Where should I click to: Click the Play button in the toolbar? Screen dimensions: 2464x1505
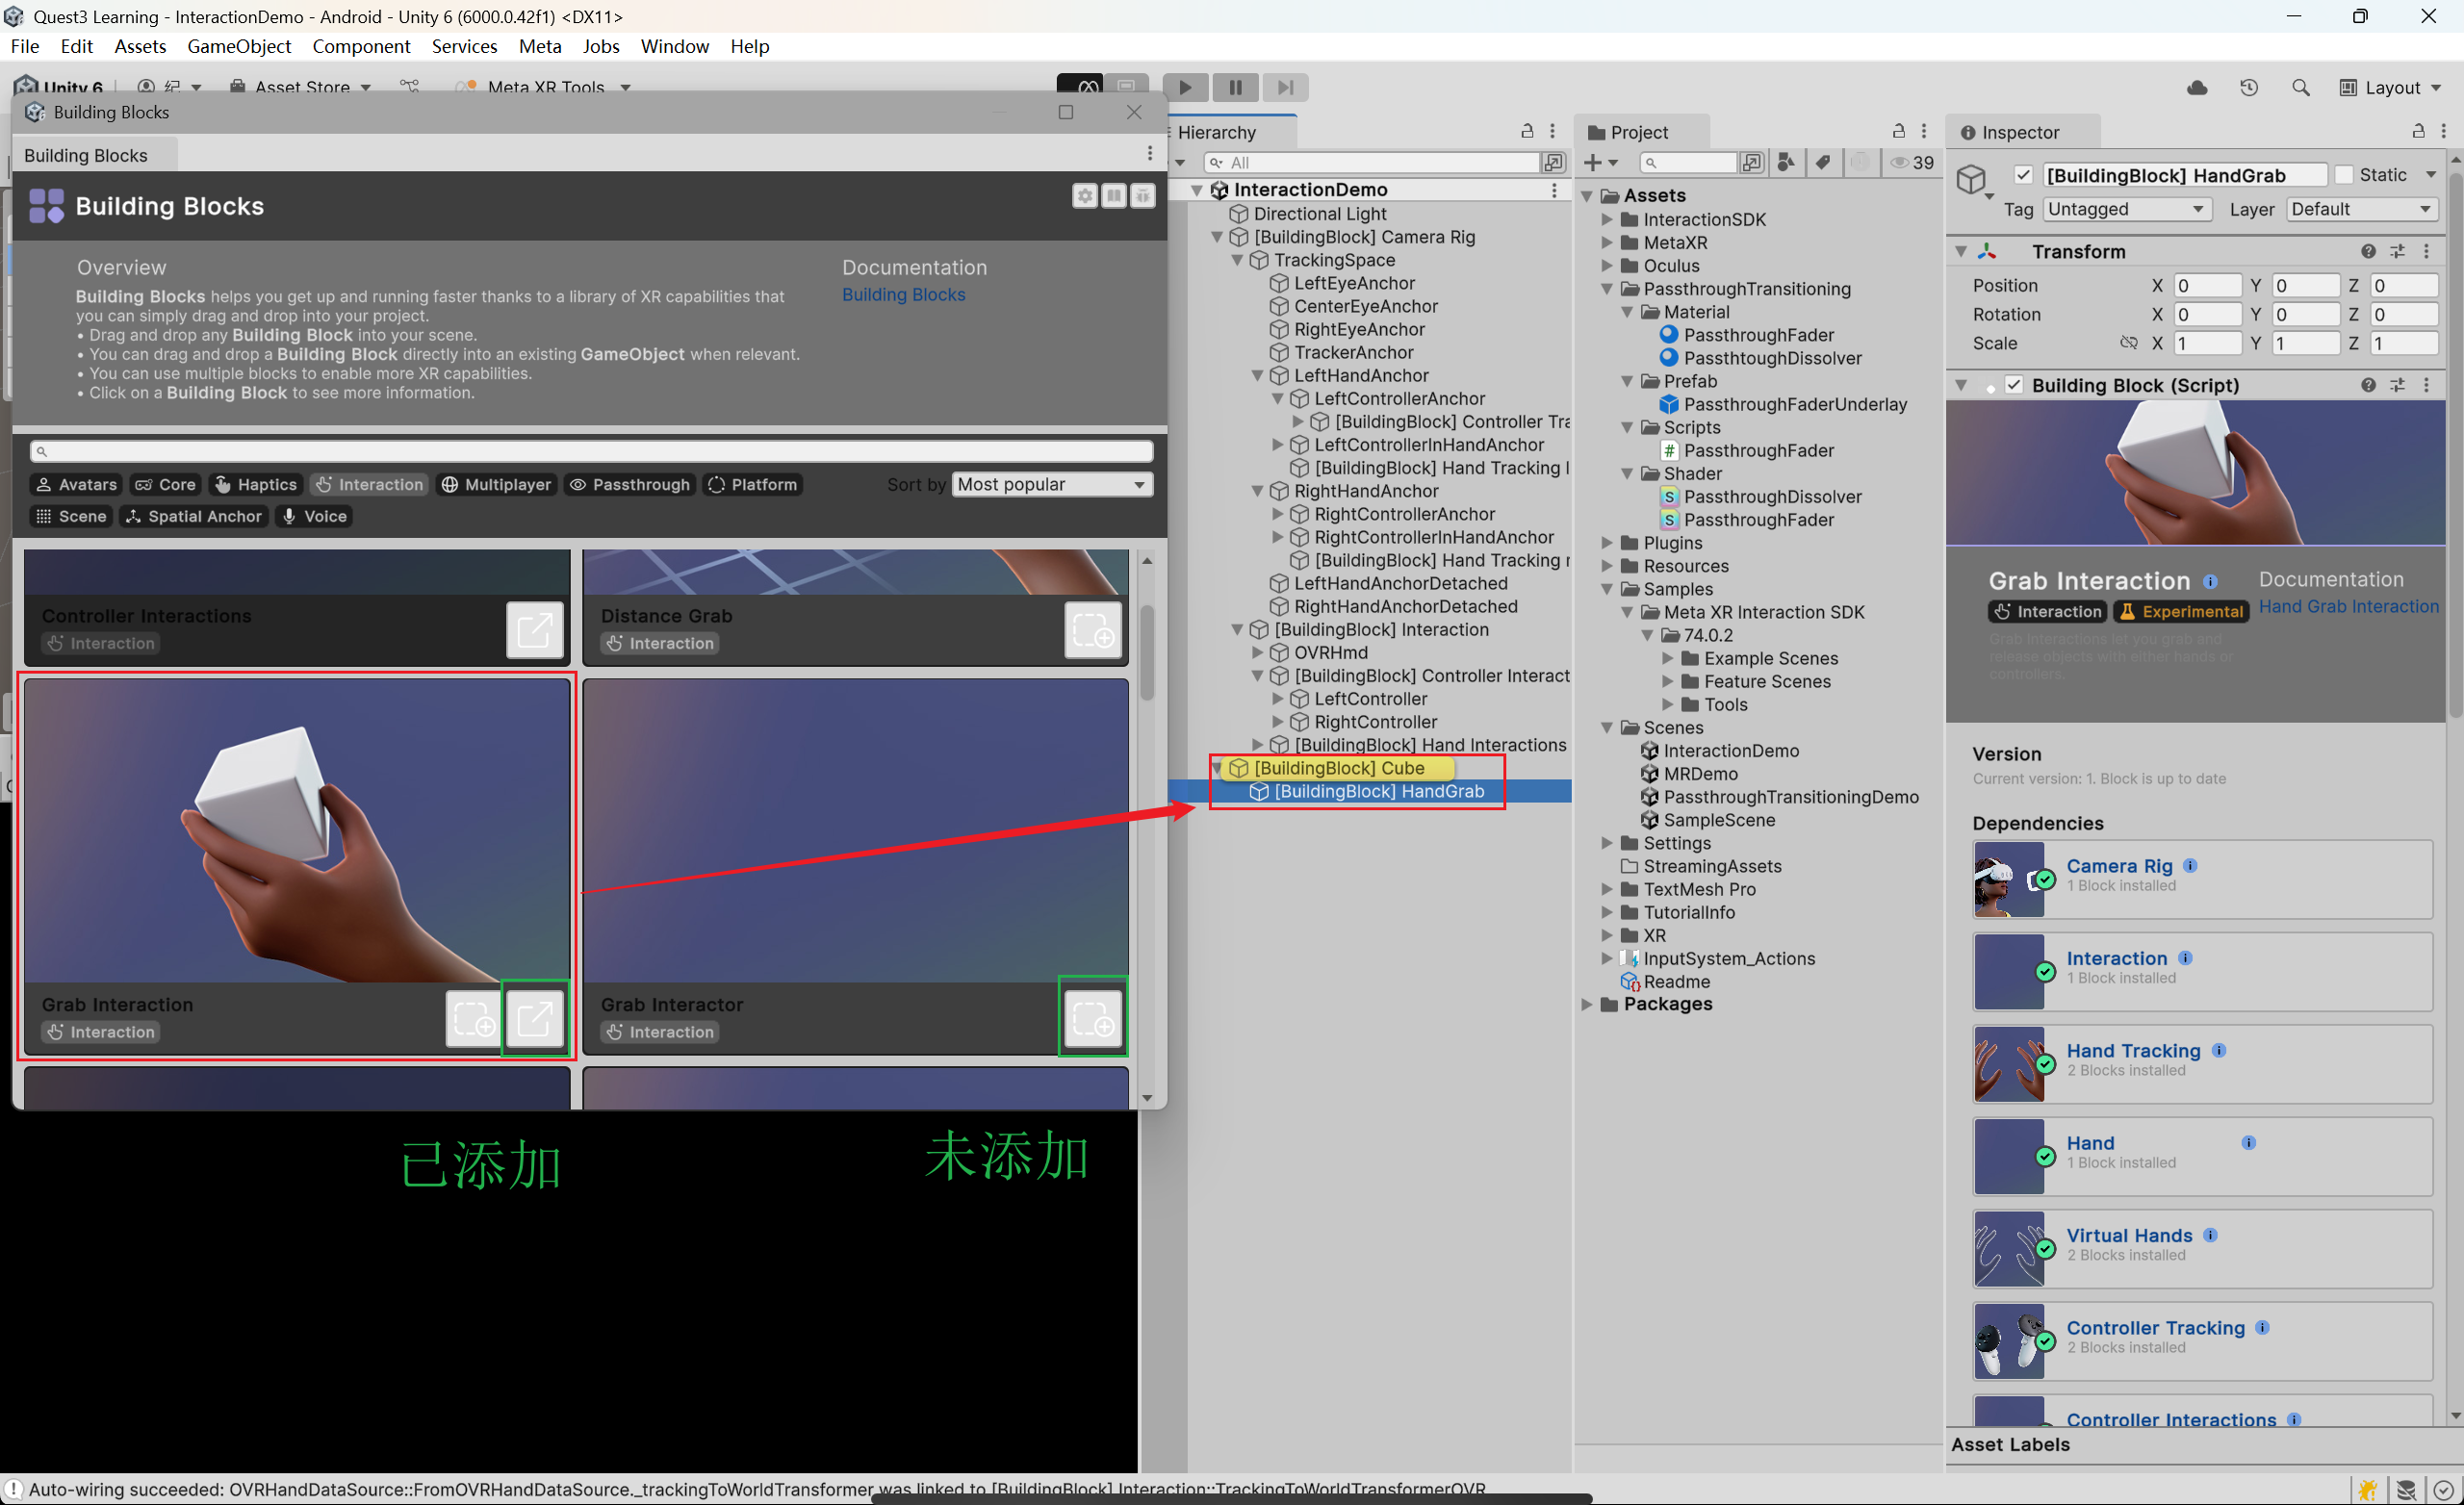1185,87
